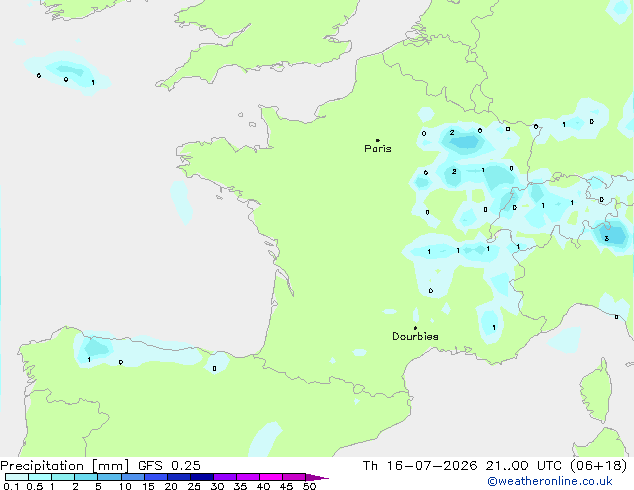634x490 pixels.
Task: Pick the 0.1–0.5 mm legend swatch
Action: [17, 477]
